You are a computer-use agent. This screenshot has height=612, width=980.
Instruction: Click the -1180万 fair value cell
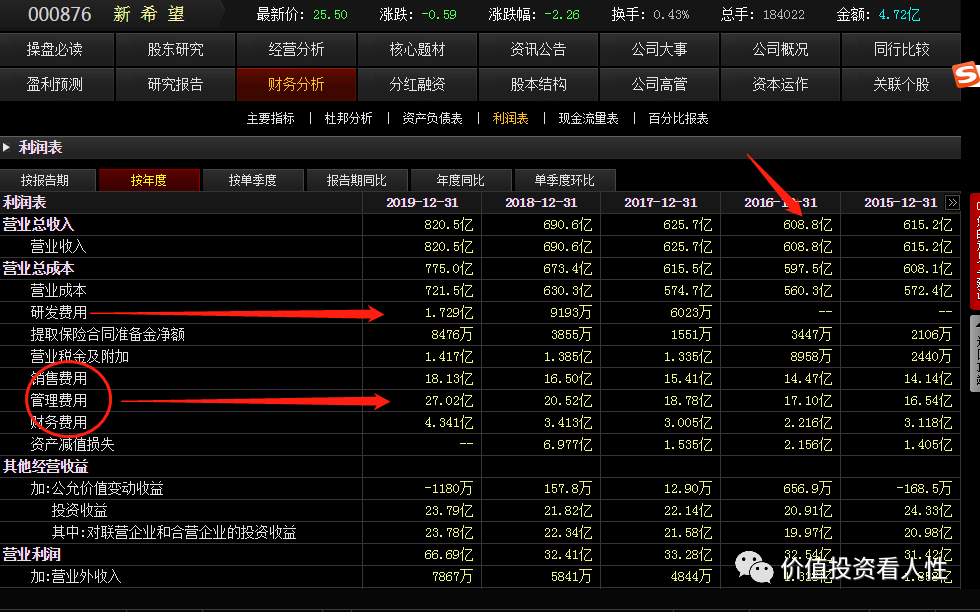(x=449, y=489)
